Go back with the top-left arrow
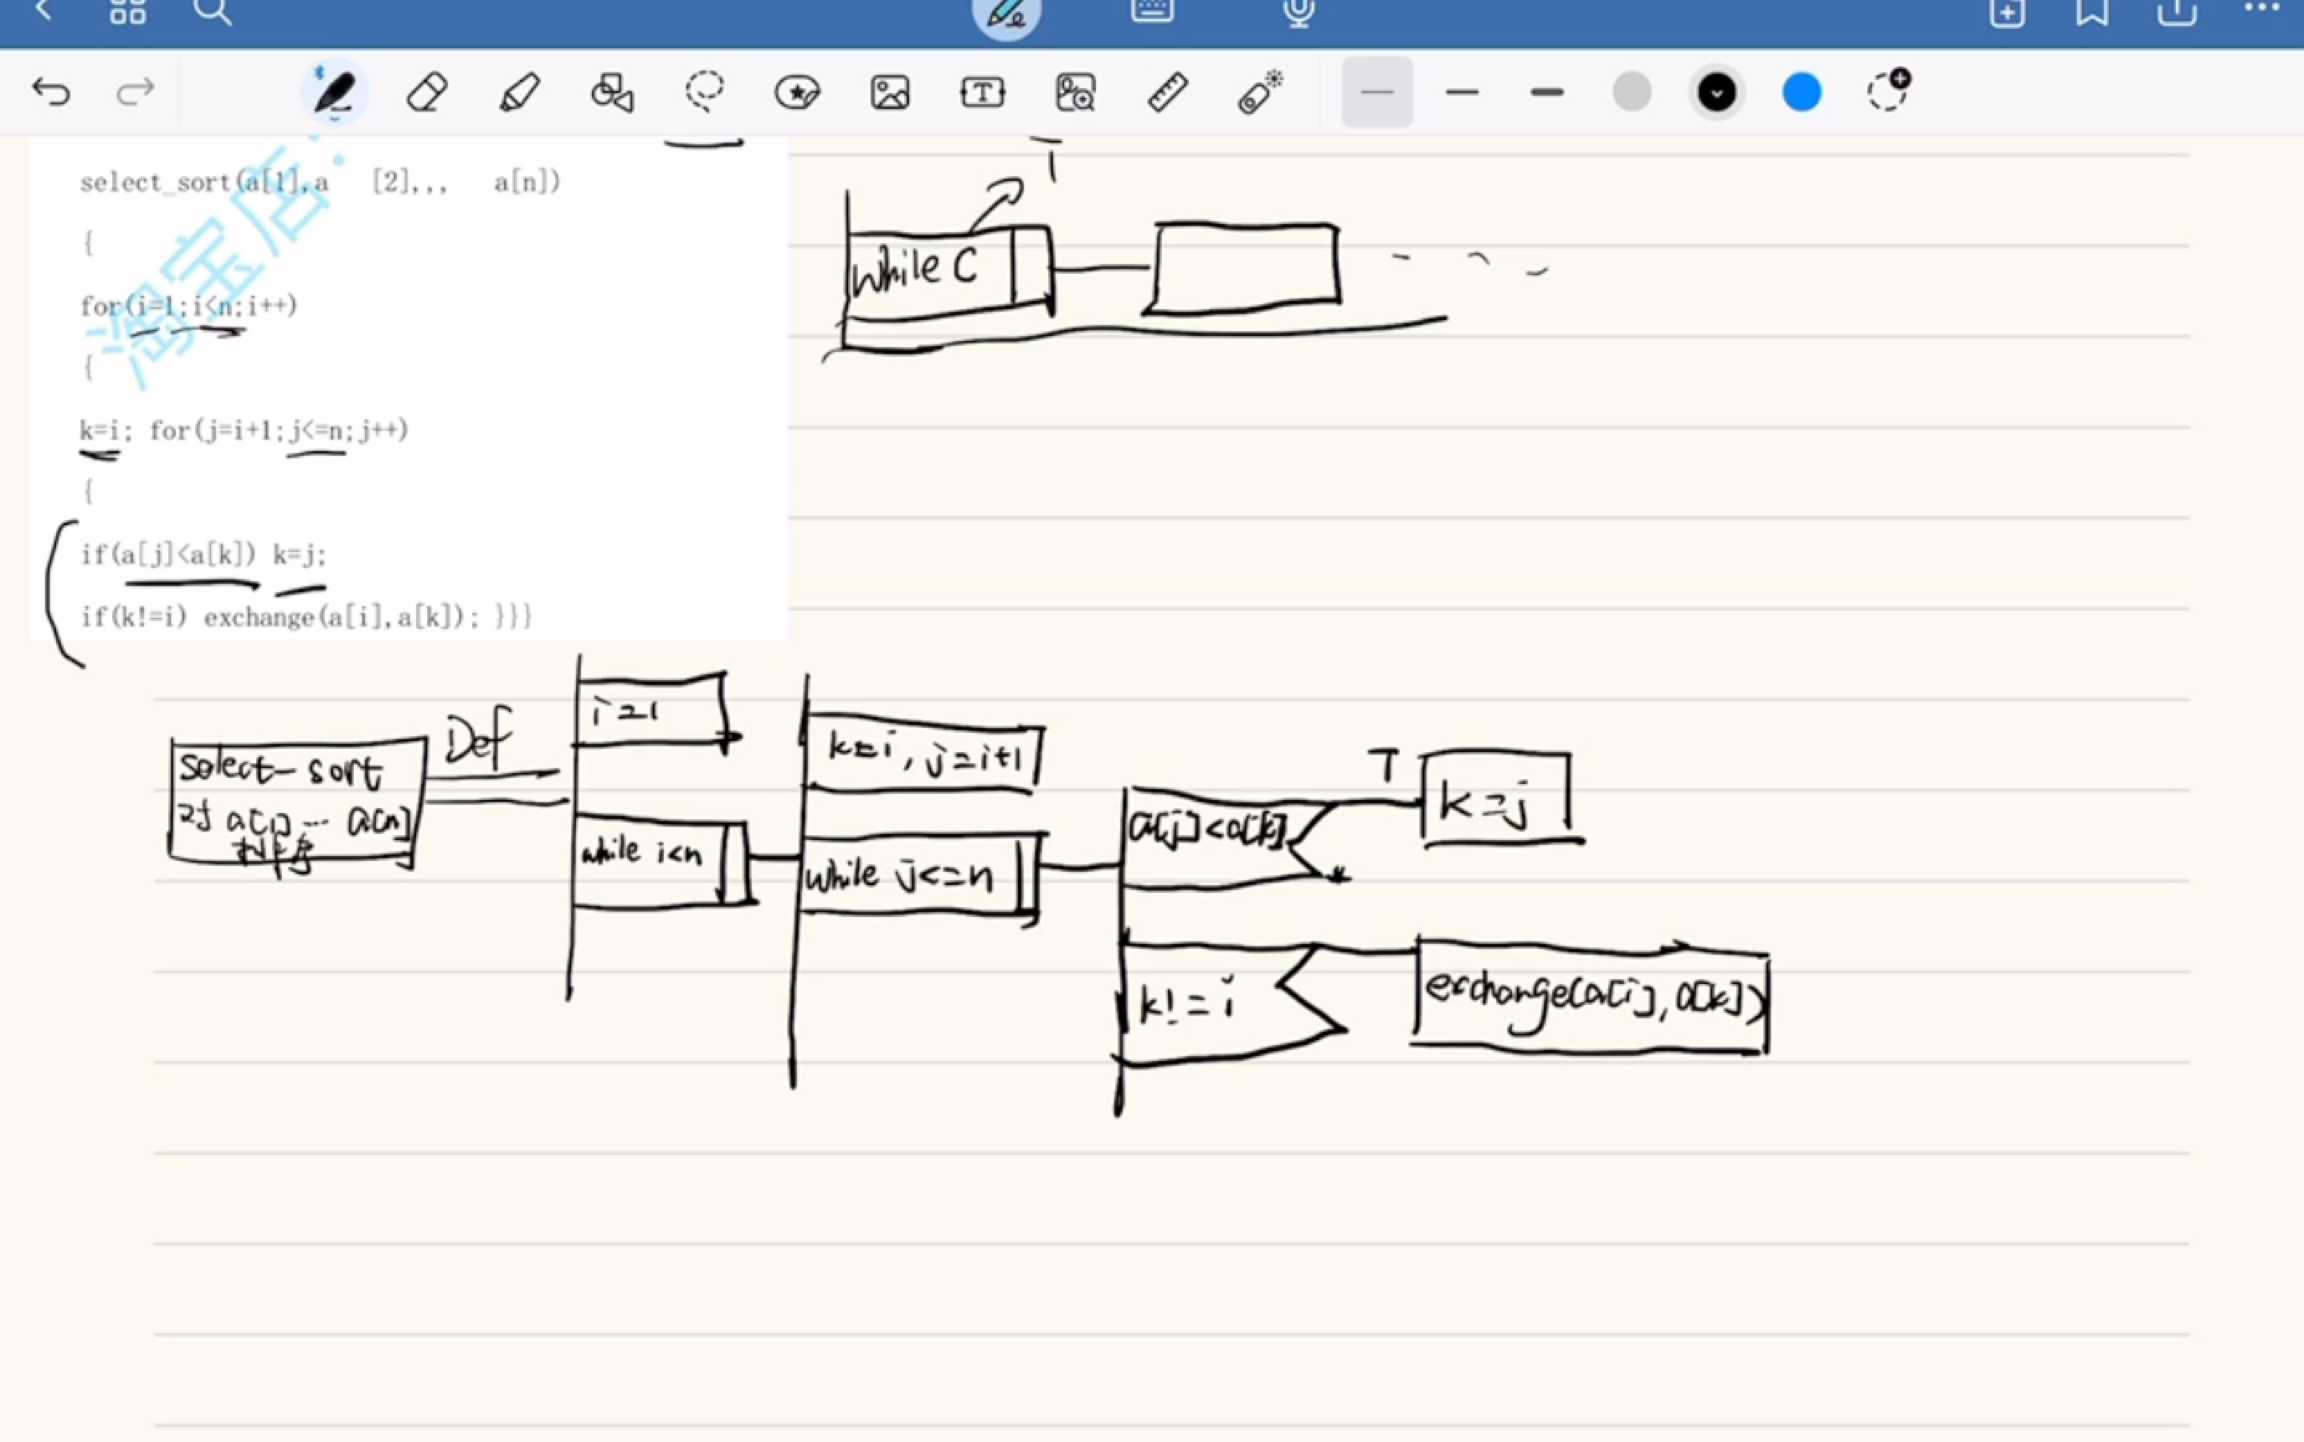The height and width of the screenshot is (1442, 2304). (x=43, y=10)
